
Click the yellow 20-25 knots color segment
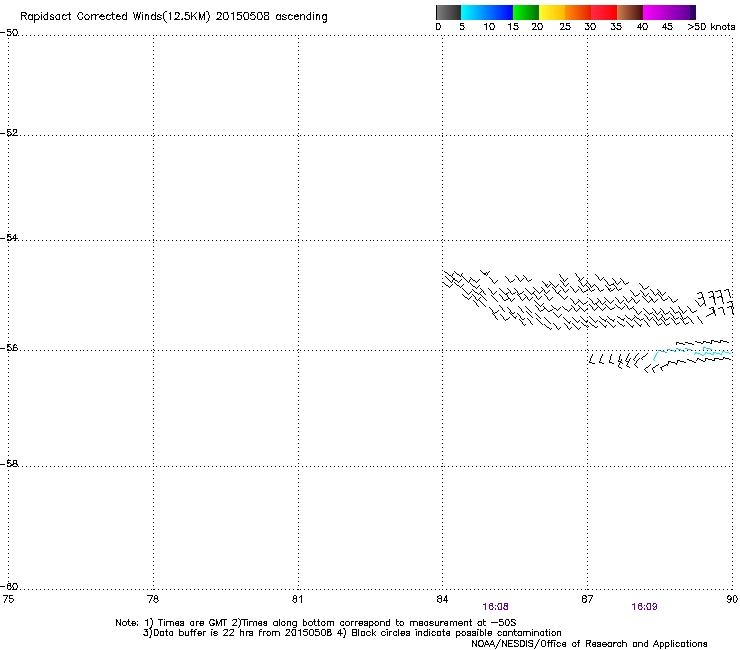pos(552,12)
